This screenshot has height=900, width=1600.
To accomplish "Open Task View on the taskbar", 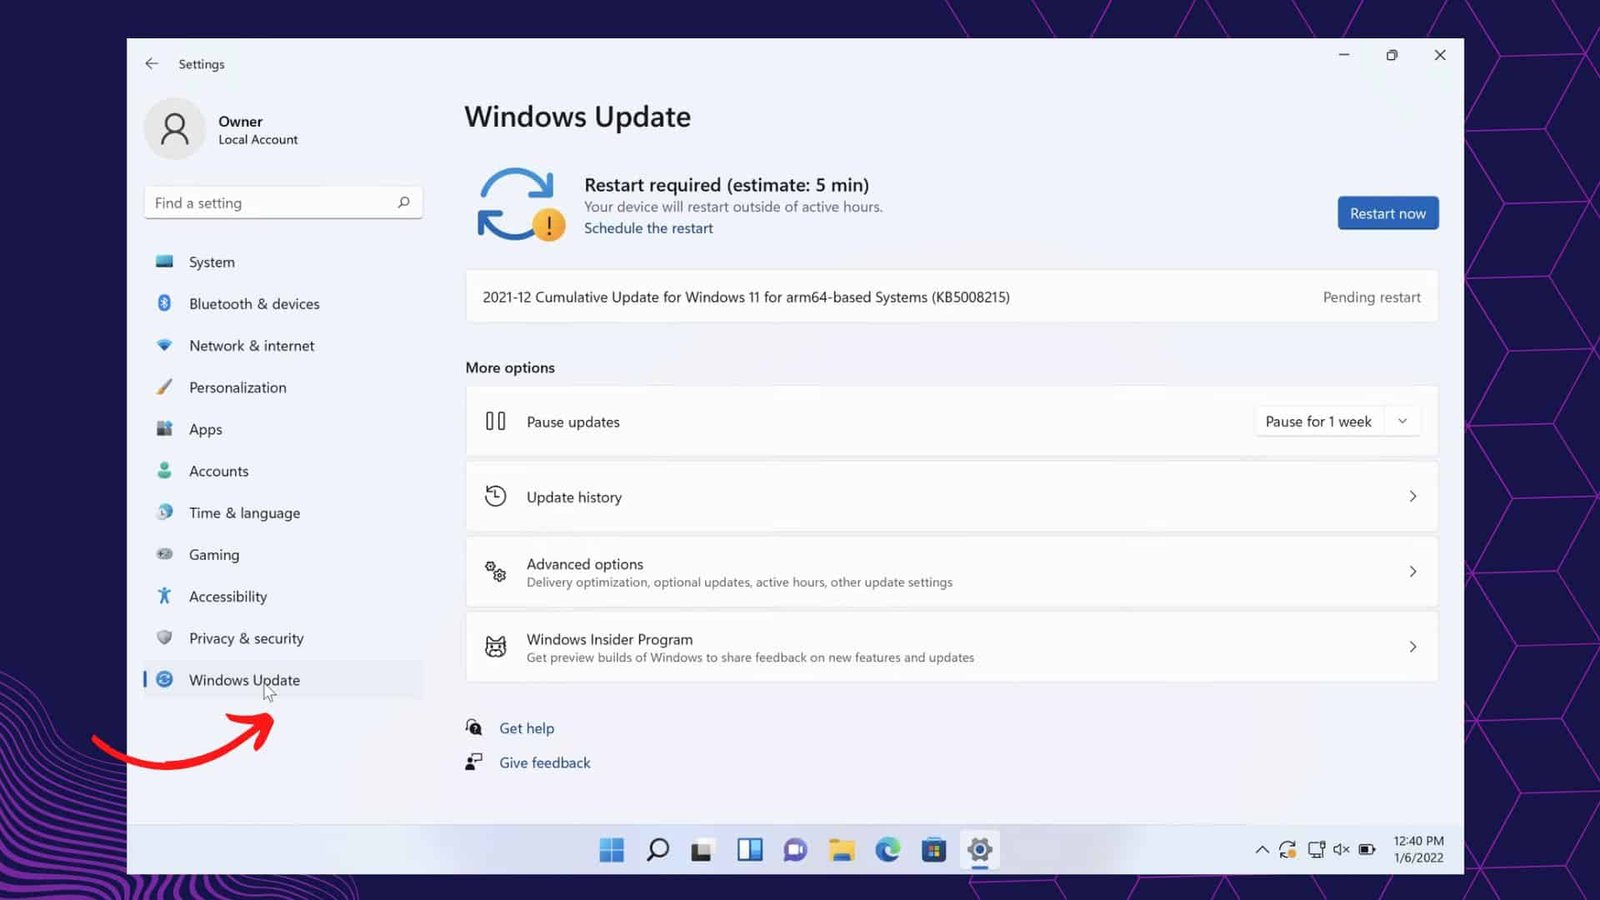I will [x=702, y=851].
